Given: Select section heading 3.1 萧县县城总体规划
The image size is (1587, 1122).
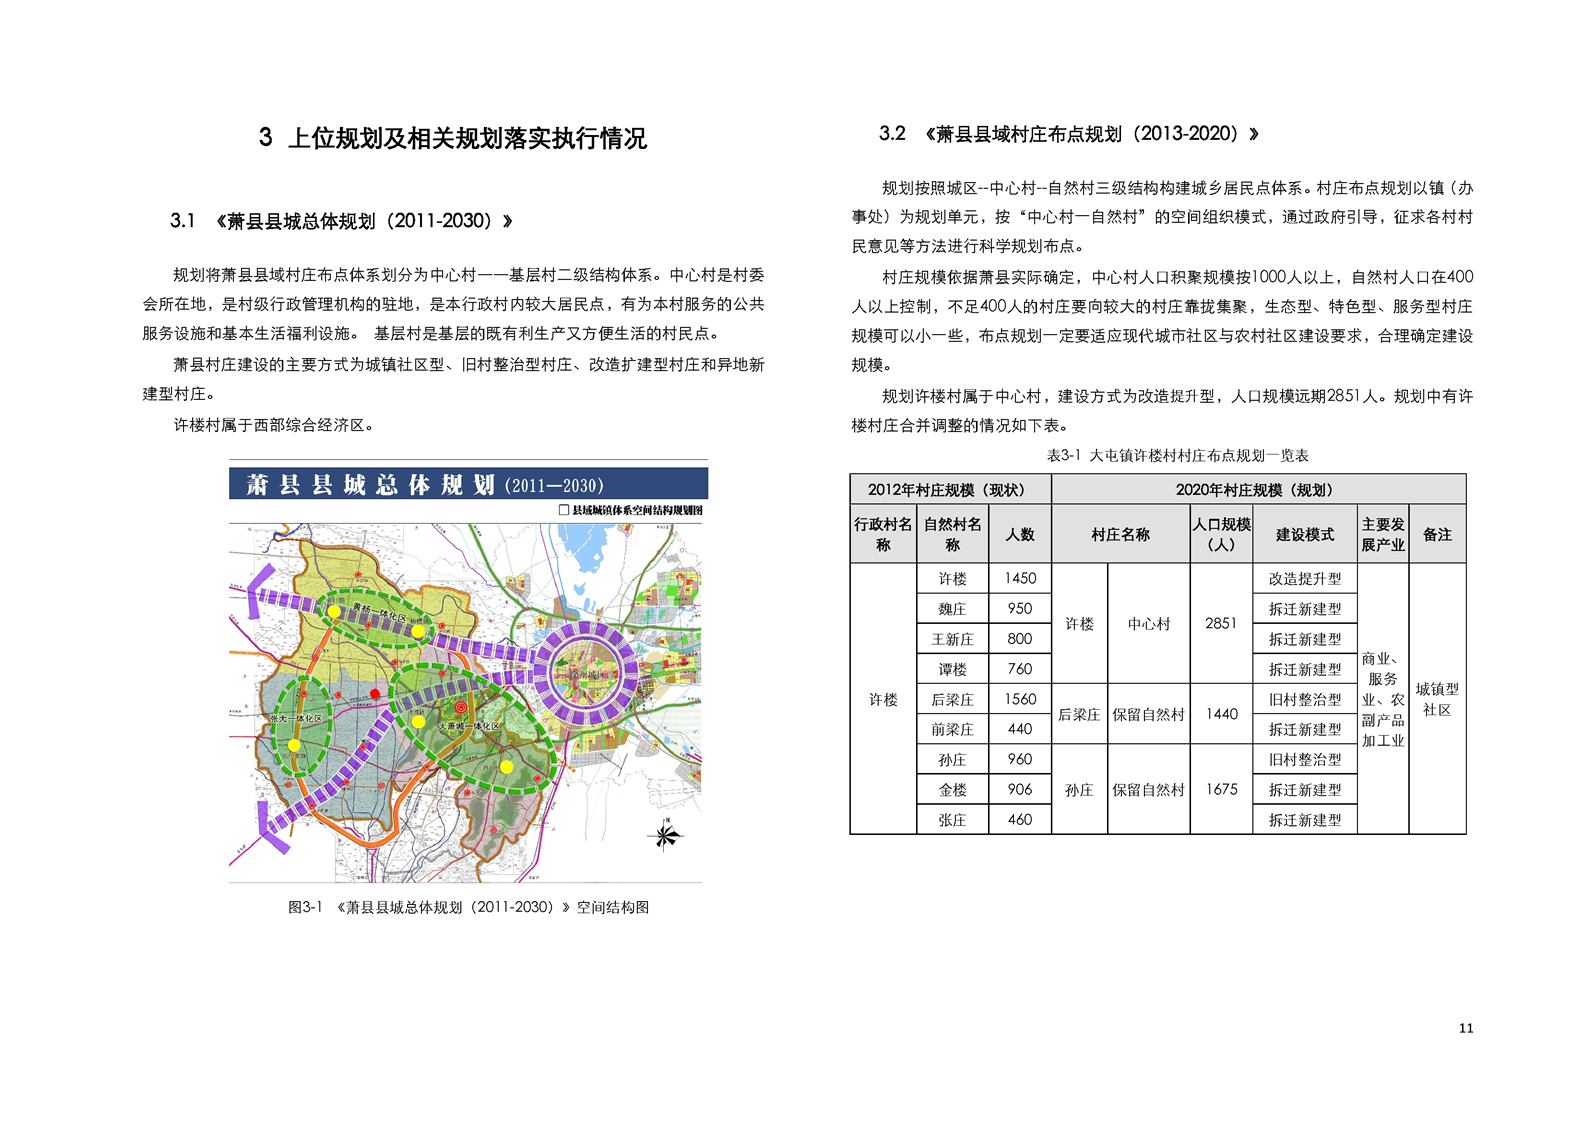Looking at the screenshot, I should tap(341, 221).
